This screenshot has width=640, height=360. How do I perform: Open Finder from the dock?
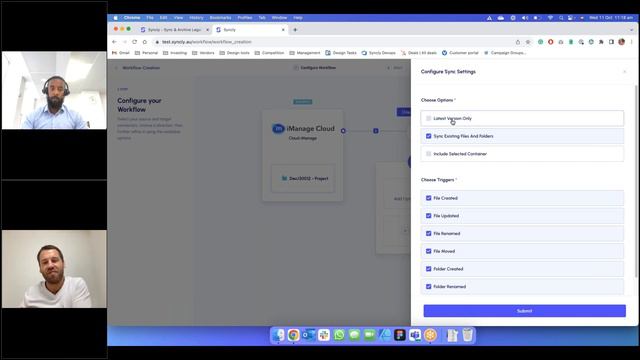279,335
